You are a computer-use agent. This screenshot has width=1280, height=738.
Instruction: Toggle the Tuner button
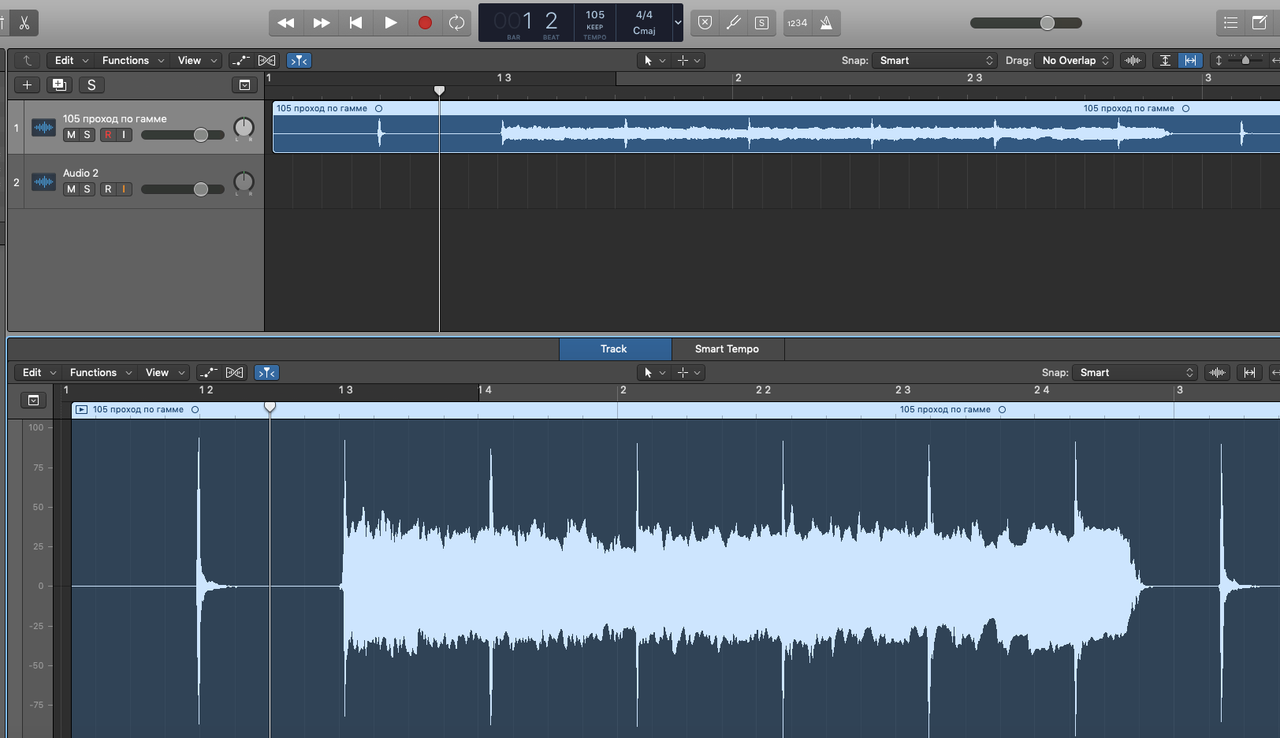click(733, 22)
